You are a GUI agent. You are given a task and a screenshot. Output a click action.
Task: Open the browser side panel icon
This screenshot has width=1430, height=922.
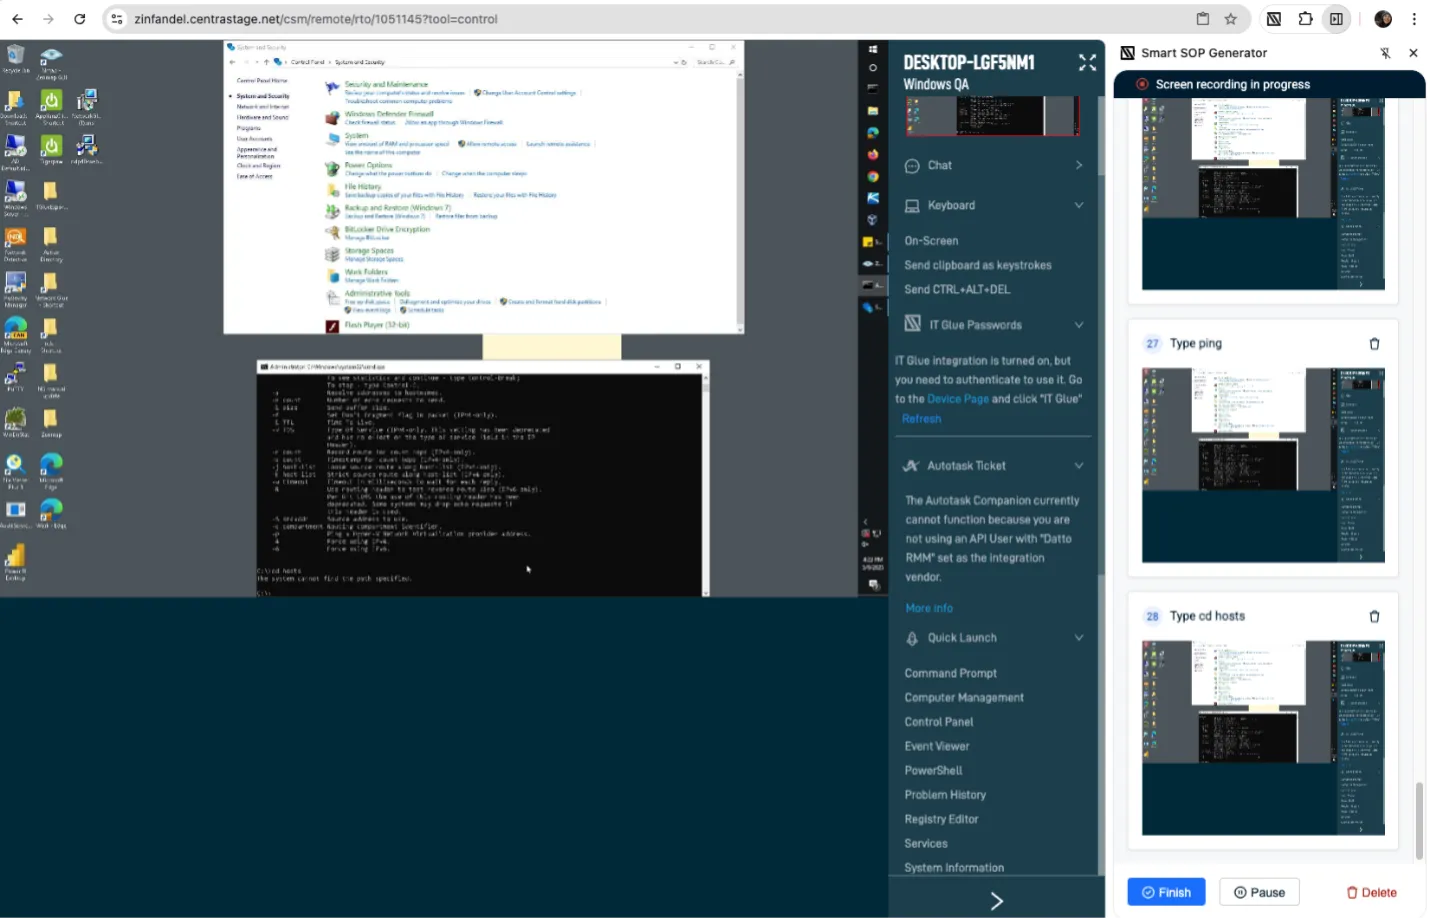click(x=1336, y=19)
